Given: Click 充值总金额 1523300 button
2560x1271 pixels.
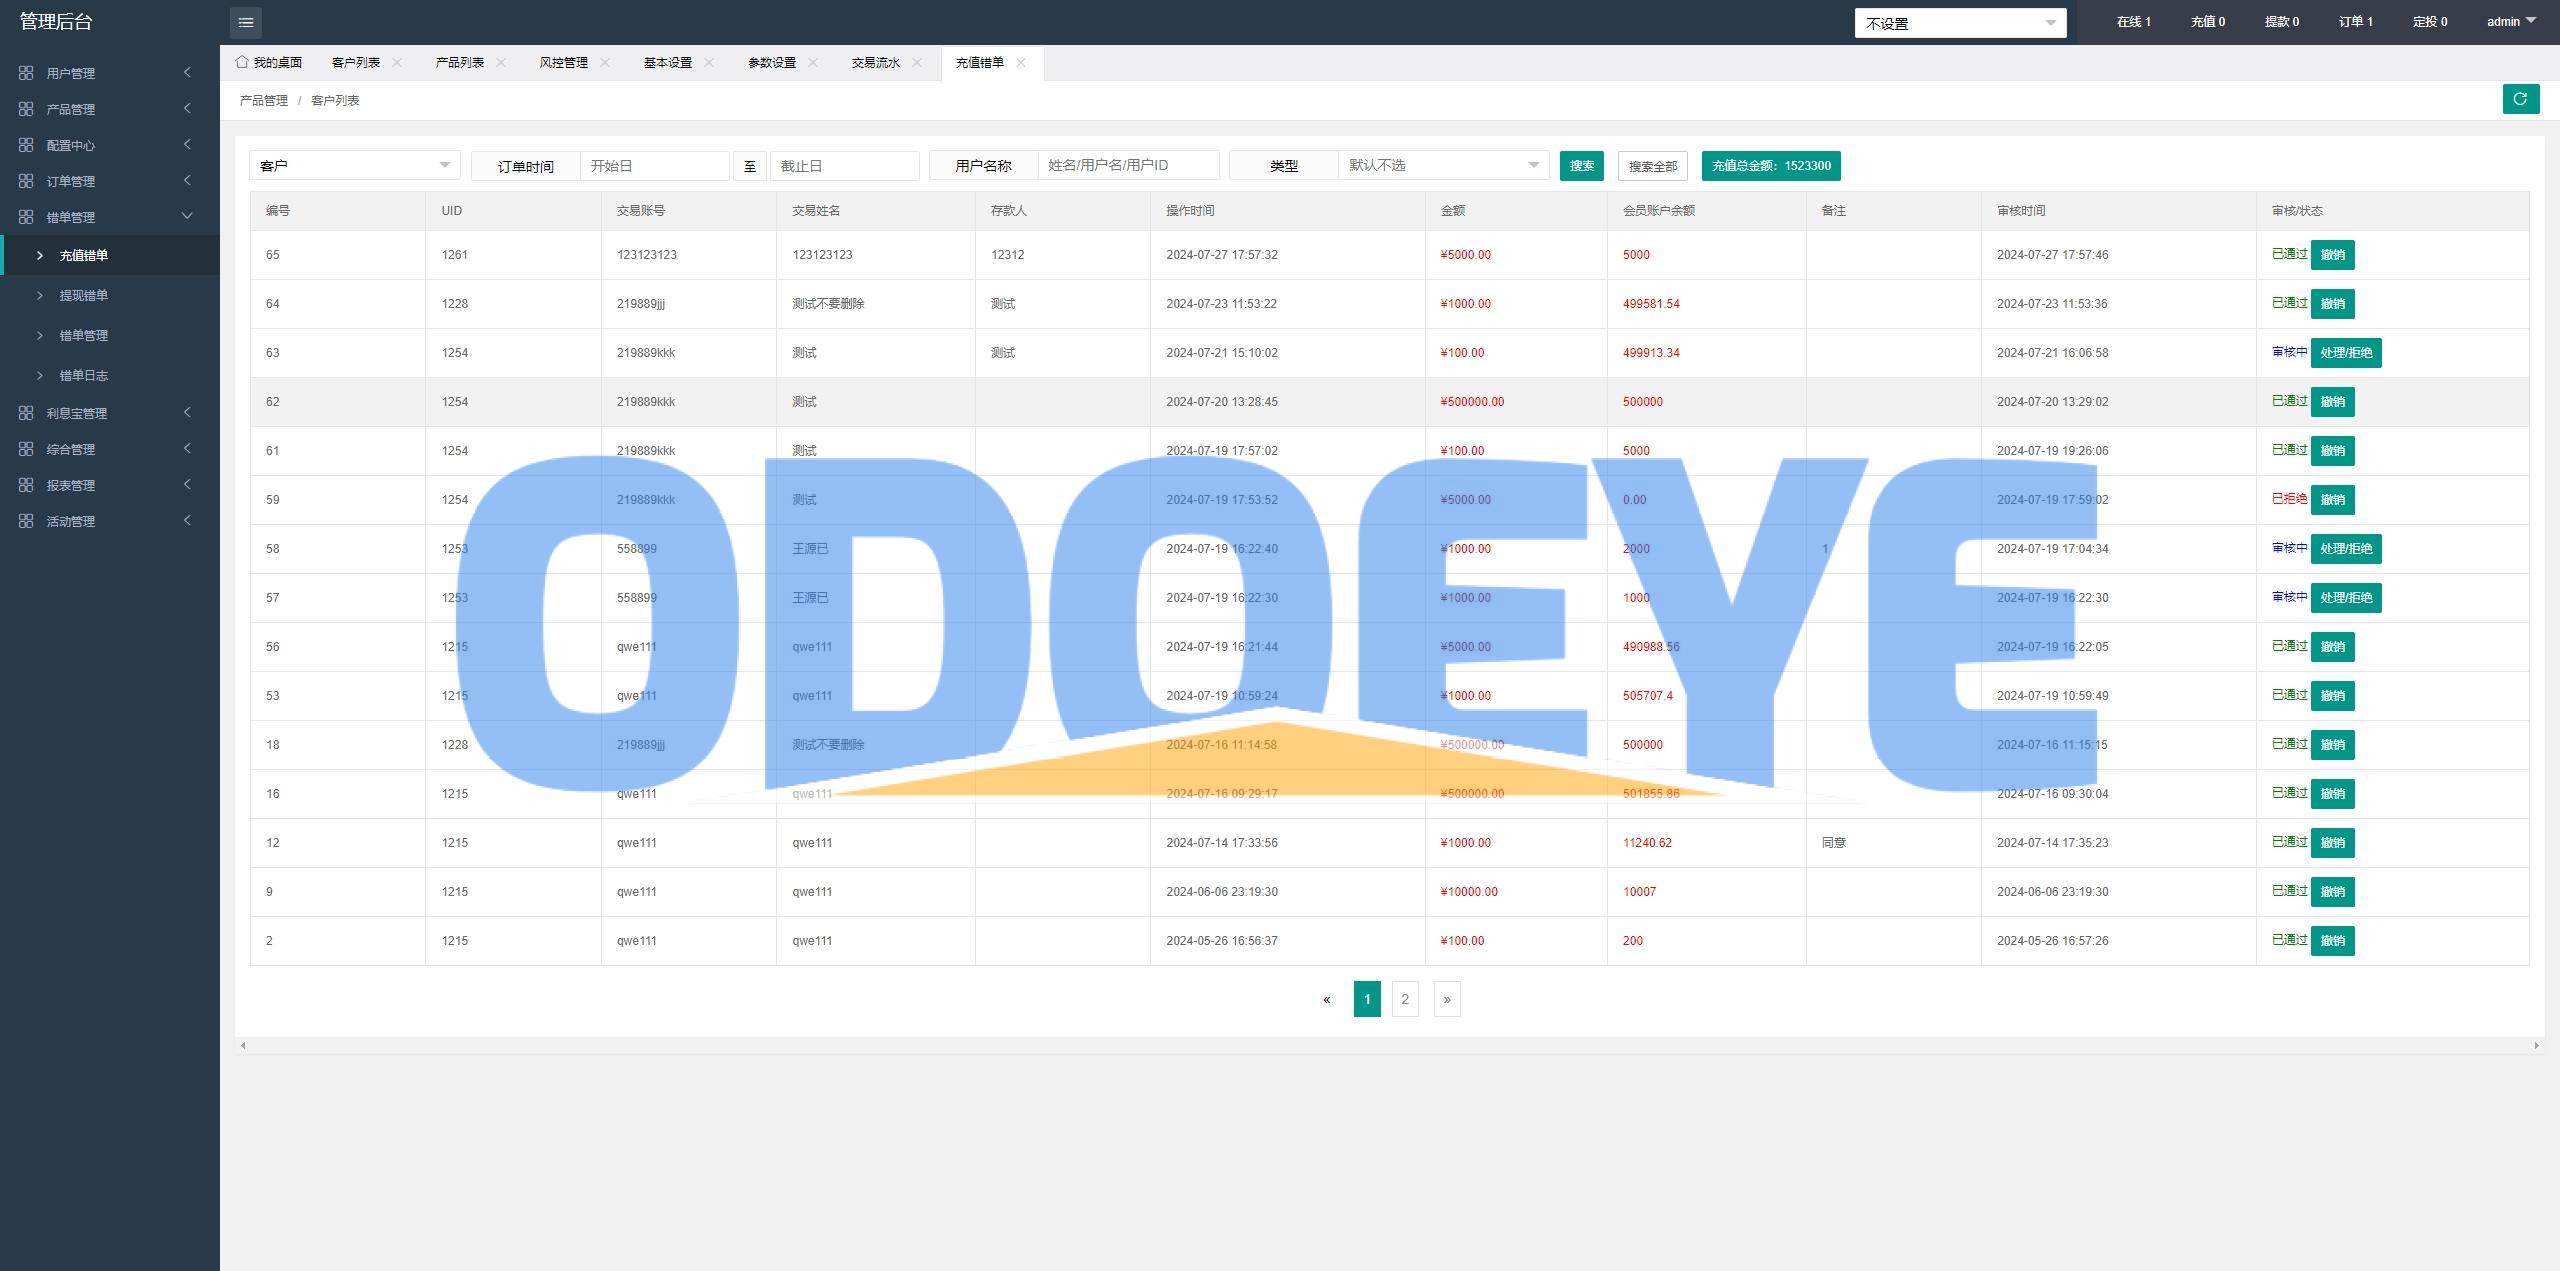Looking at the screenshot, I should coord(1771,165).
